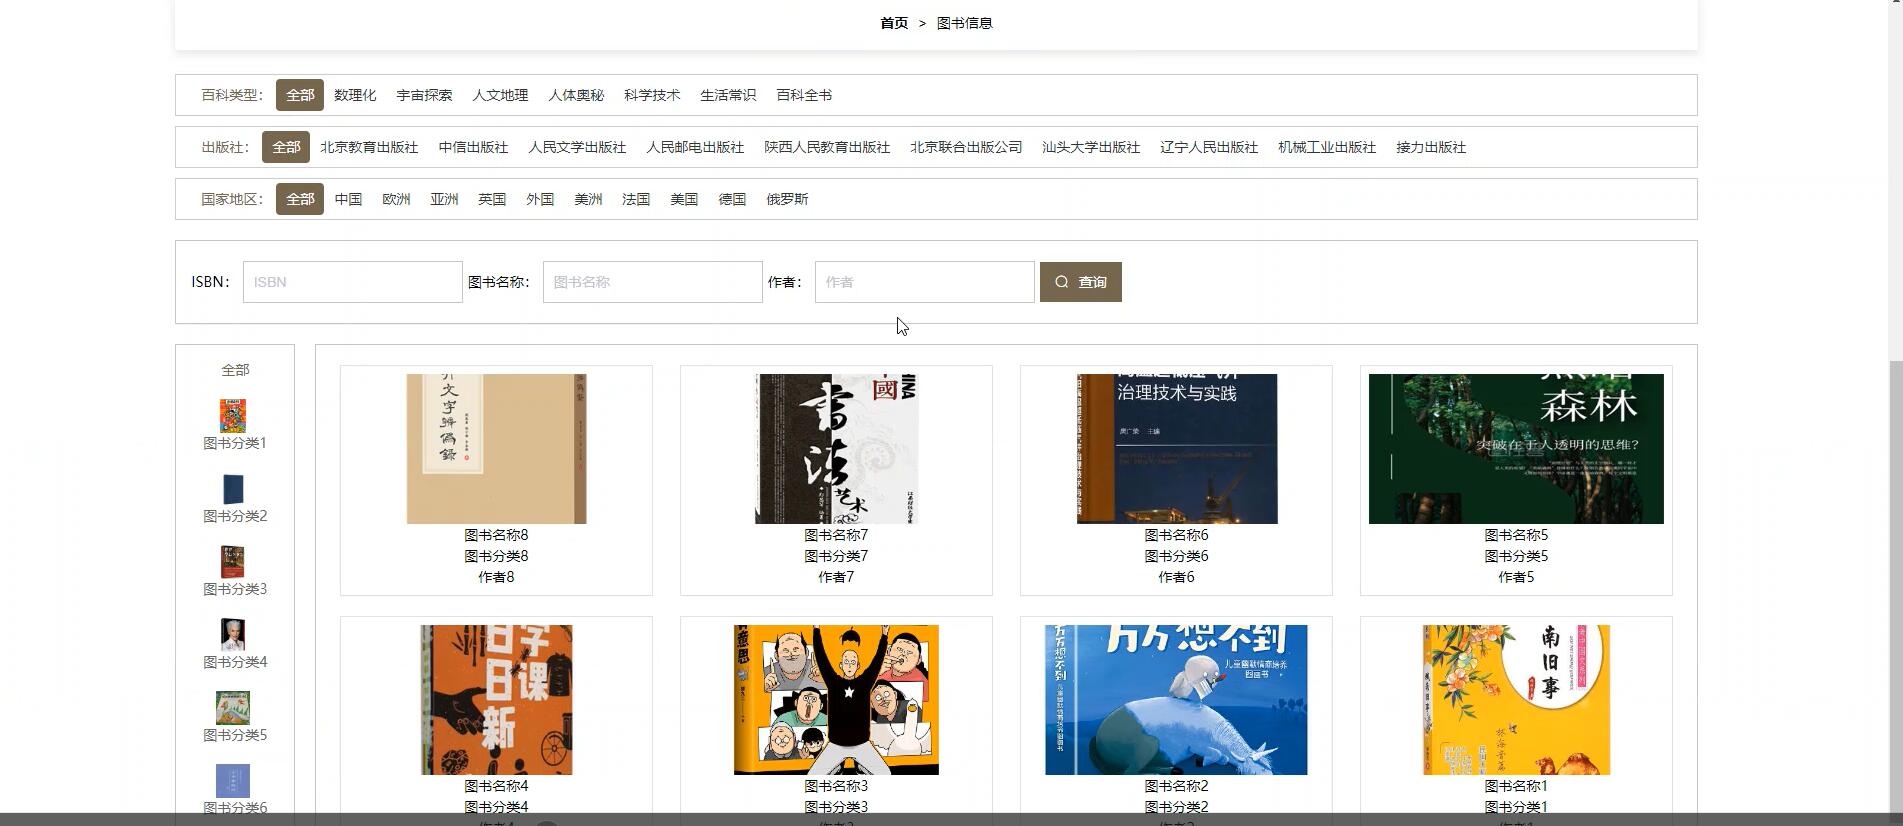Filter publisher by 北京教育出版社
The height and width of the screenshot is (826, 1903).
(369, 147)
